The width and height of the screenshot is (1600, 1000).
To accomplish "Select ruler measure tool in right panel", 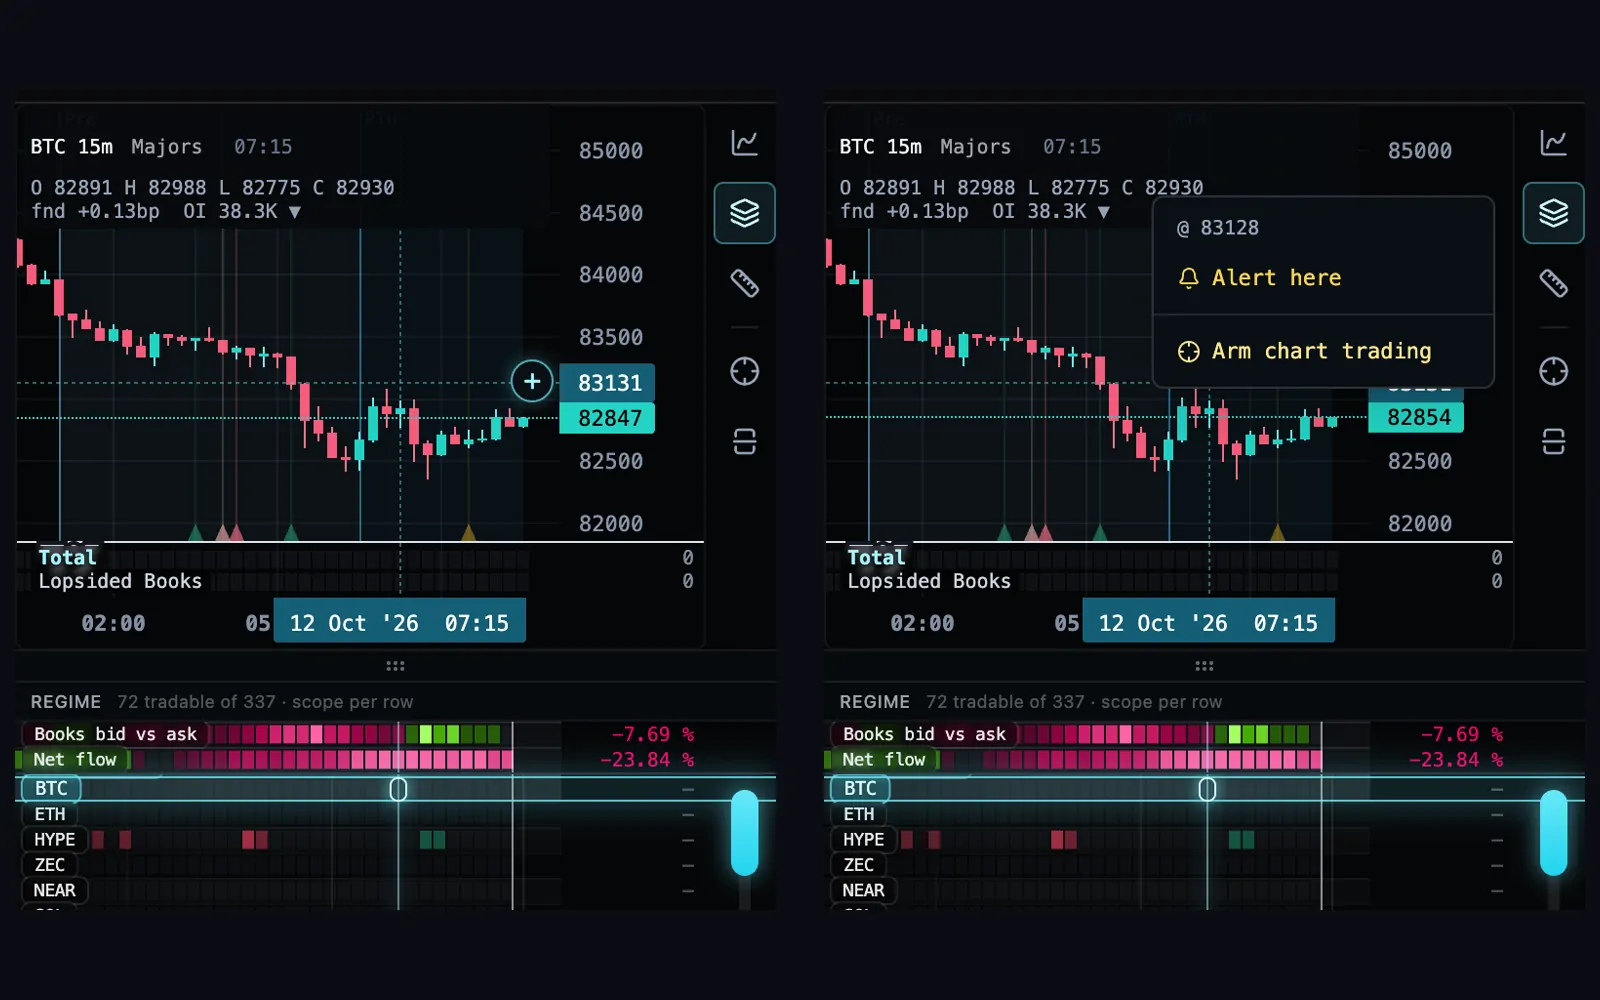I will click(x=1553, y=283).
